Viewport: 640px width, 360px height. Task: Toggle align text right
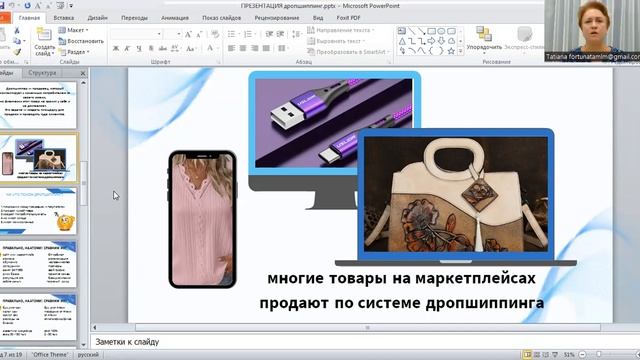(255, 48)
